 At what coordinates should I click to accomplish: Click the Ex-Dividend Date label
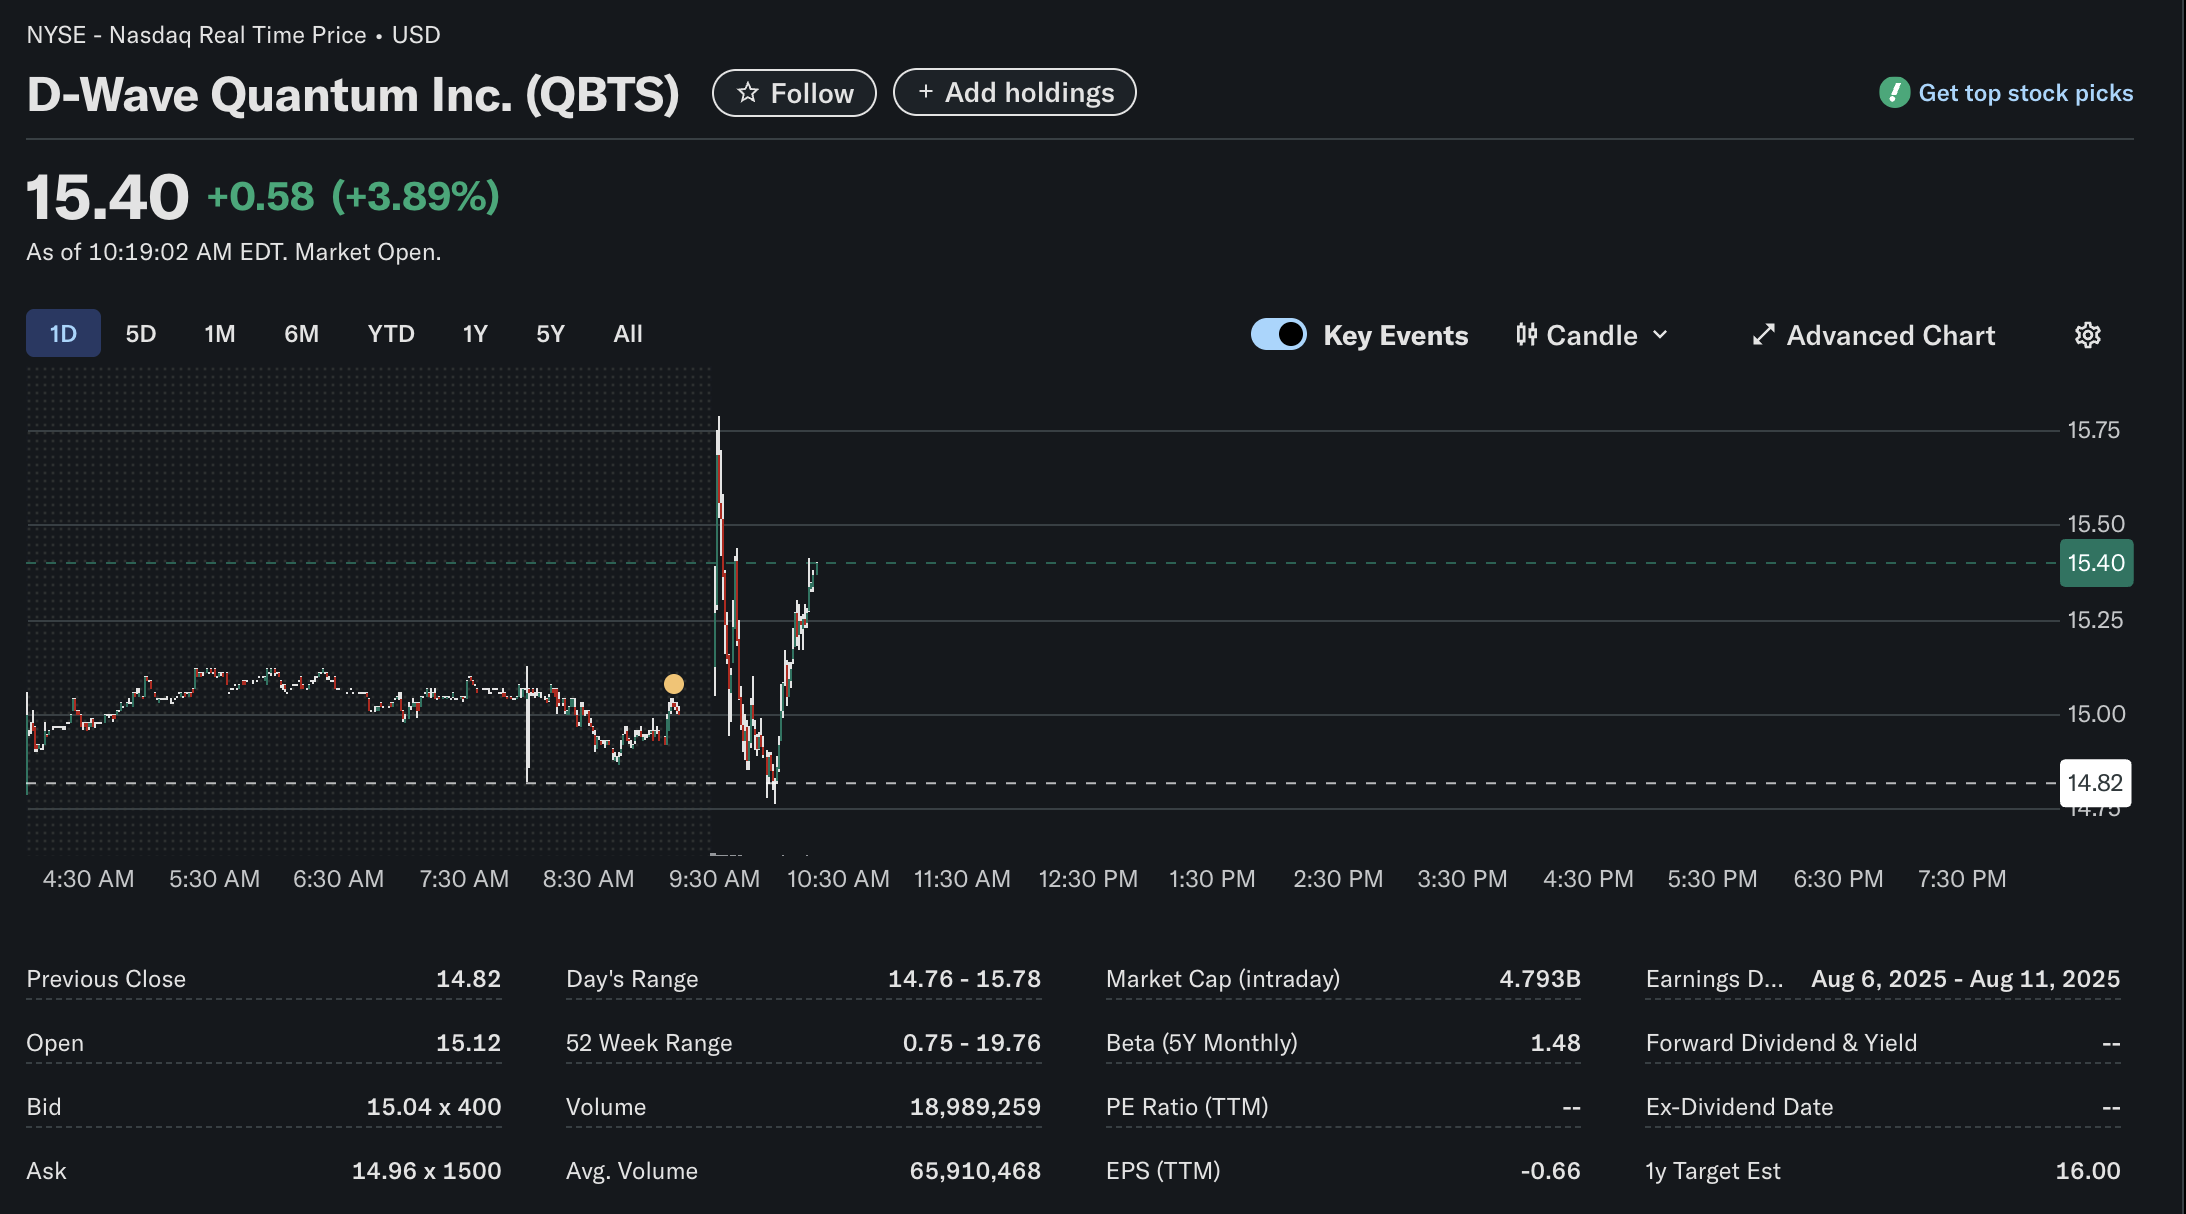pos(1739,1107)
